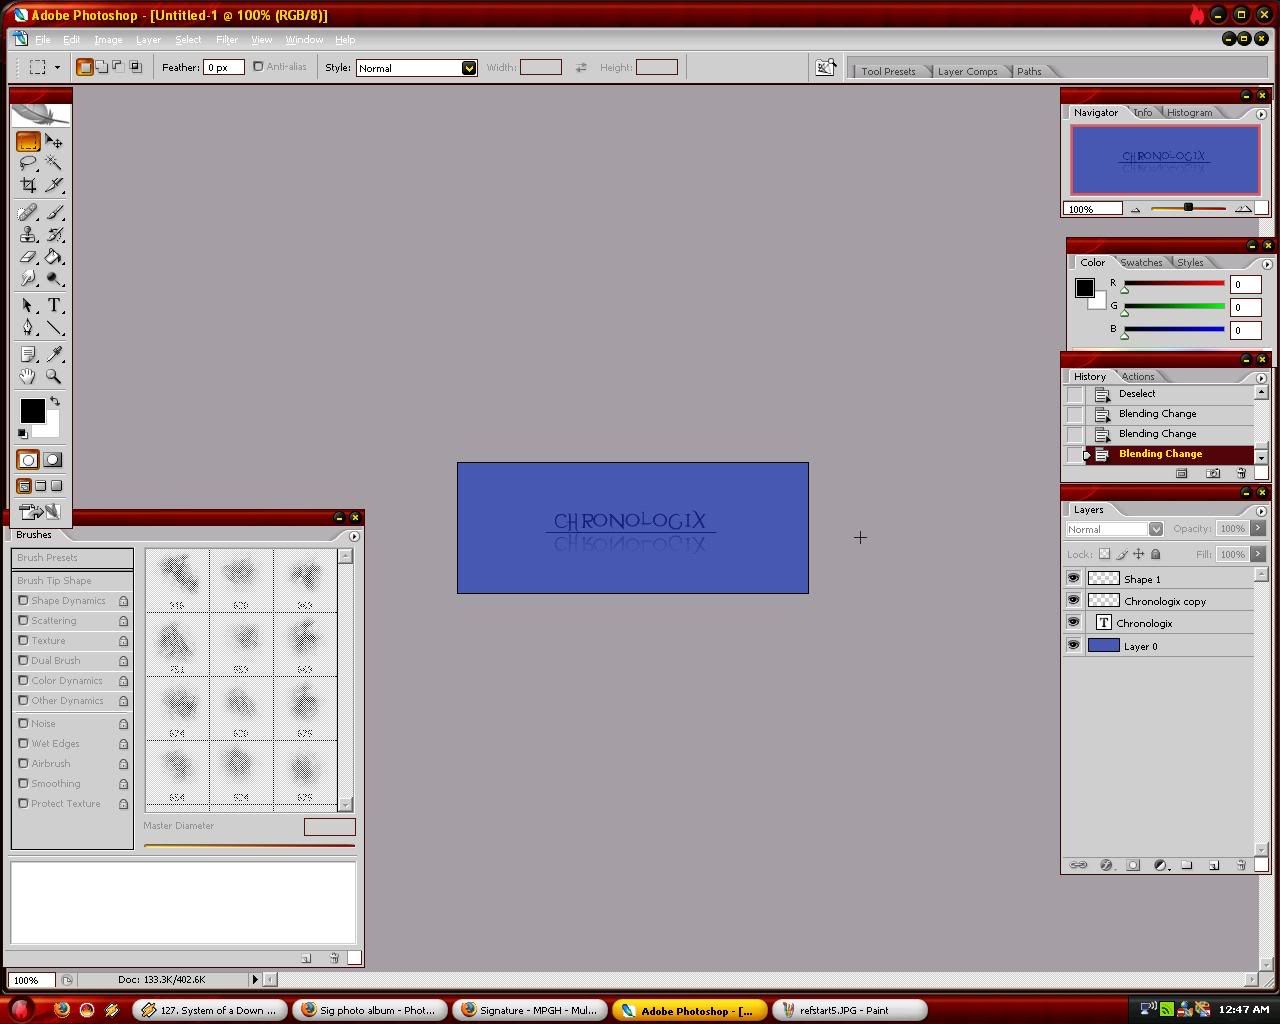Select the Layer 0 layer
Screen dimensions: 1280x1024
[1160, 646]
